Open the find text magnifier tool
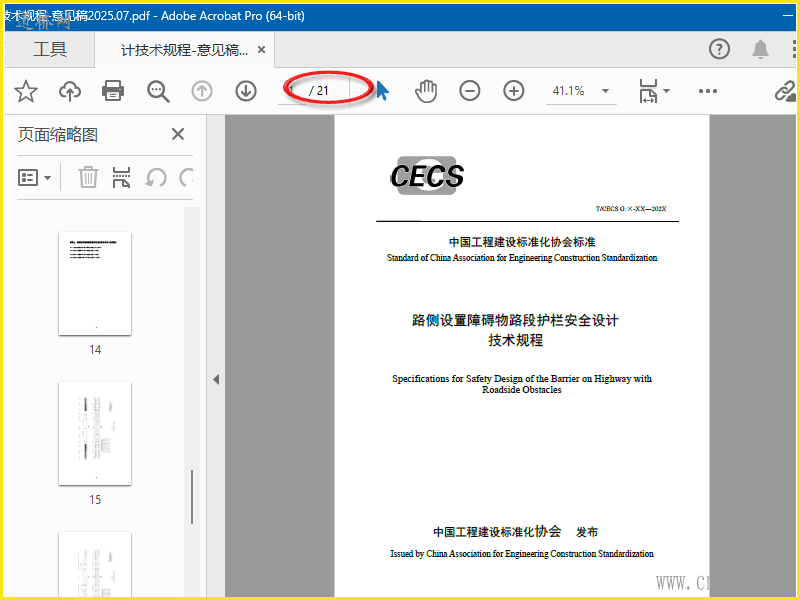800x600 pixels. (x=158, y=91)
